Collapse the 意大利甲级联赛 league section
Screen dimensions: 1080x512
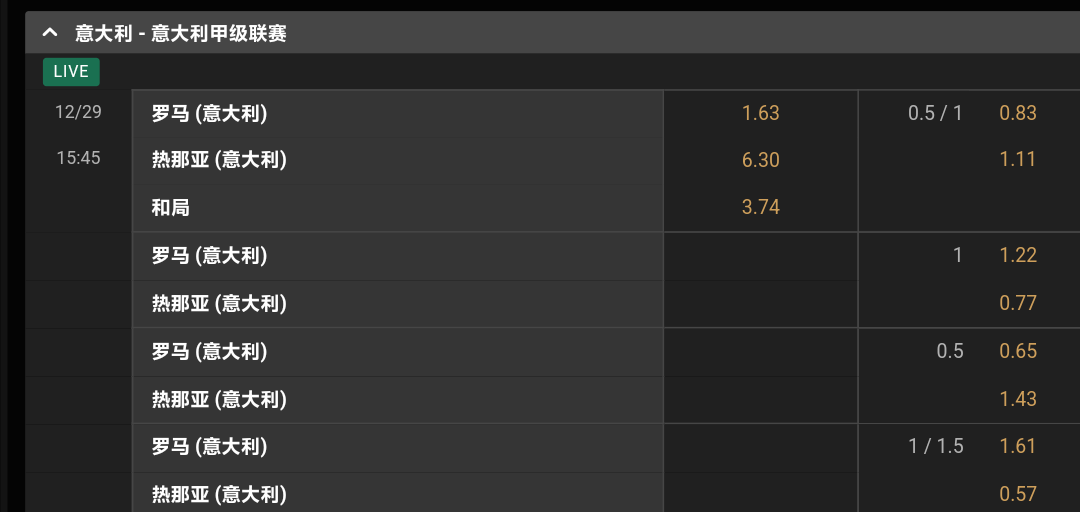[x=50, y=33]
